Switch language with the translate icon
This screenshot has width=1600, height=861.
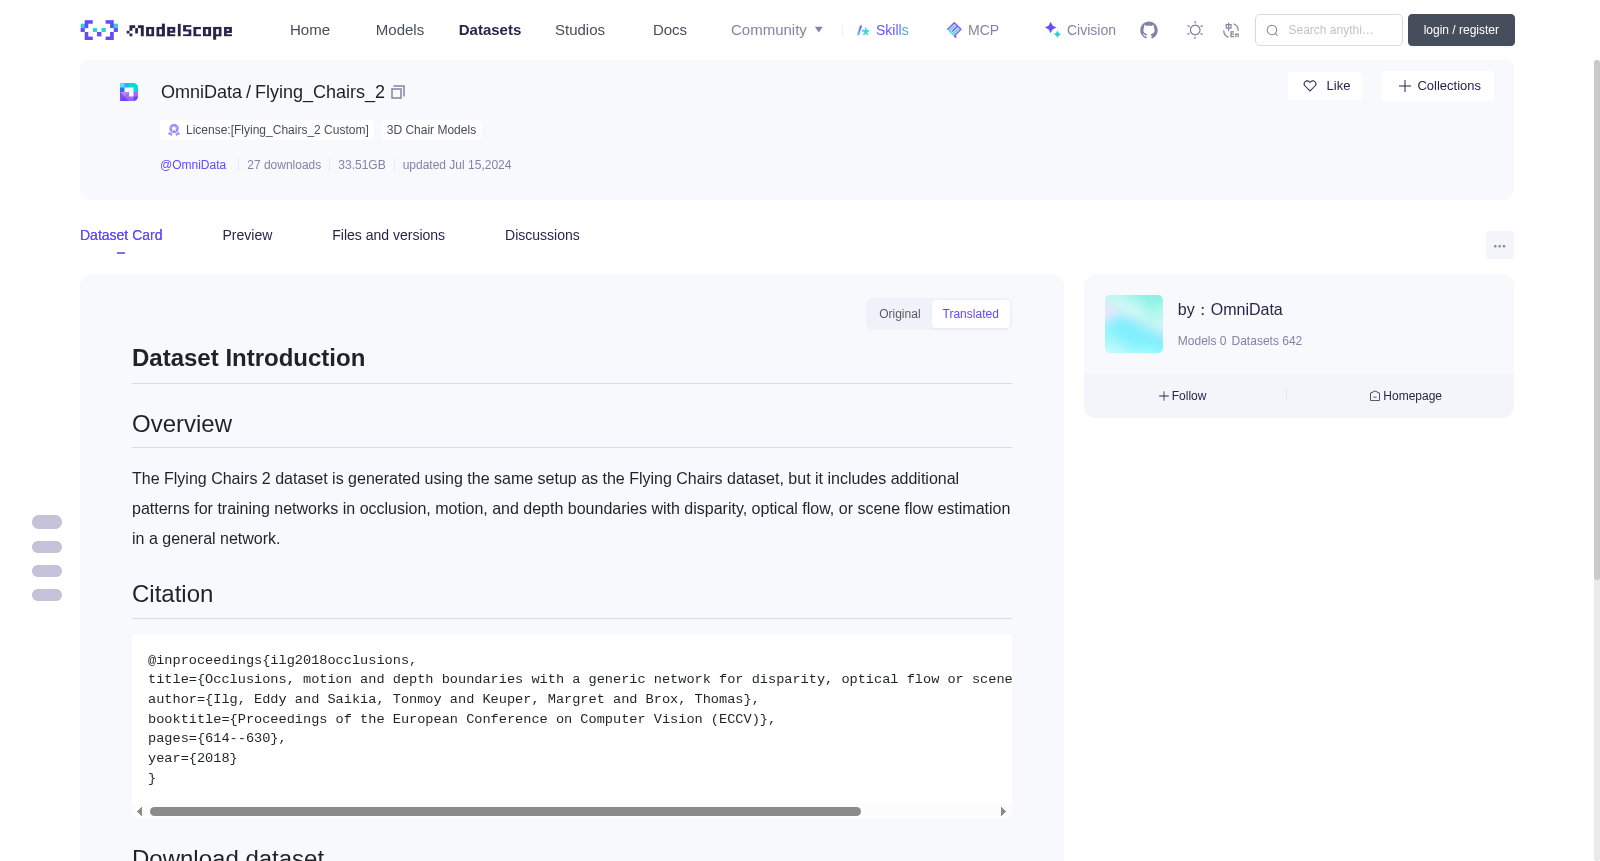coord(1231,30)
